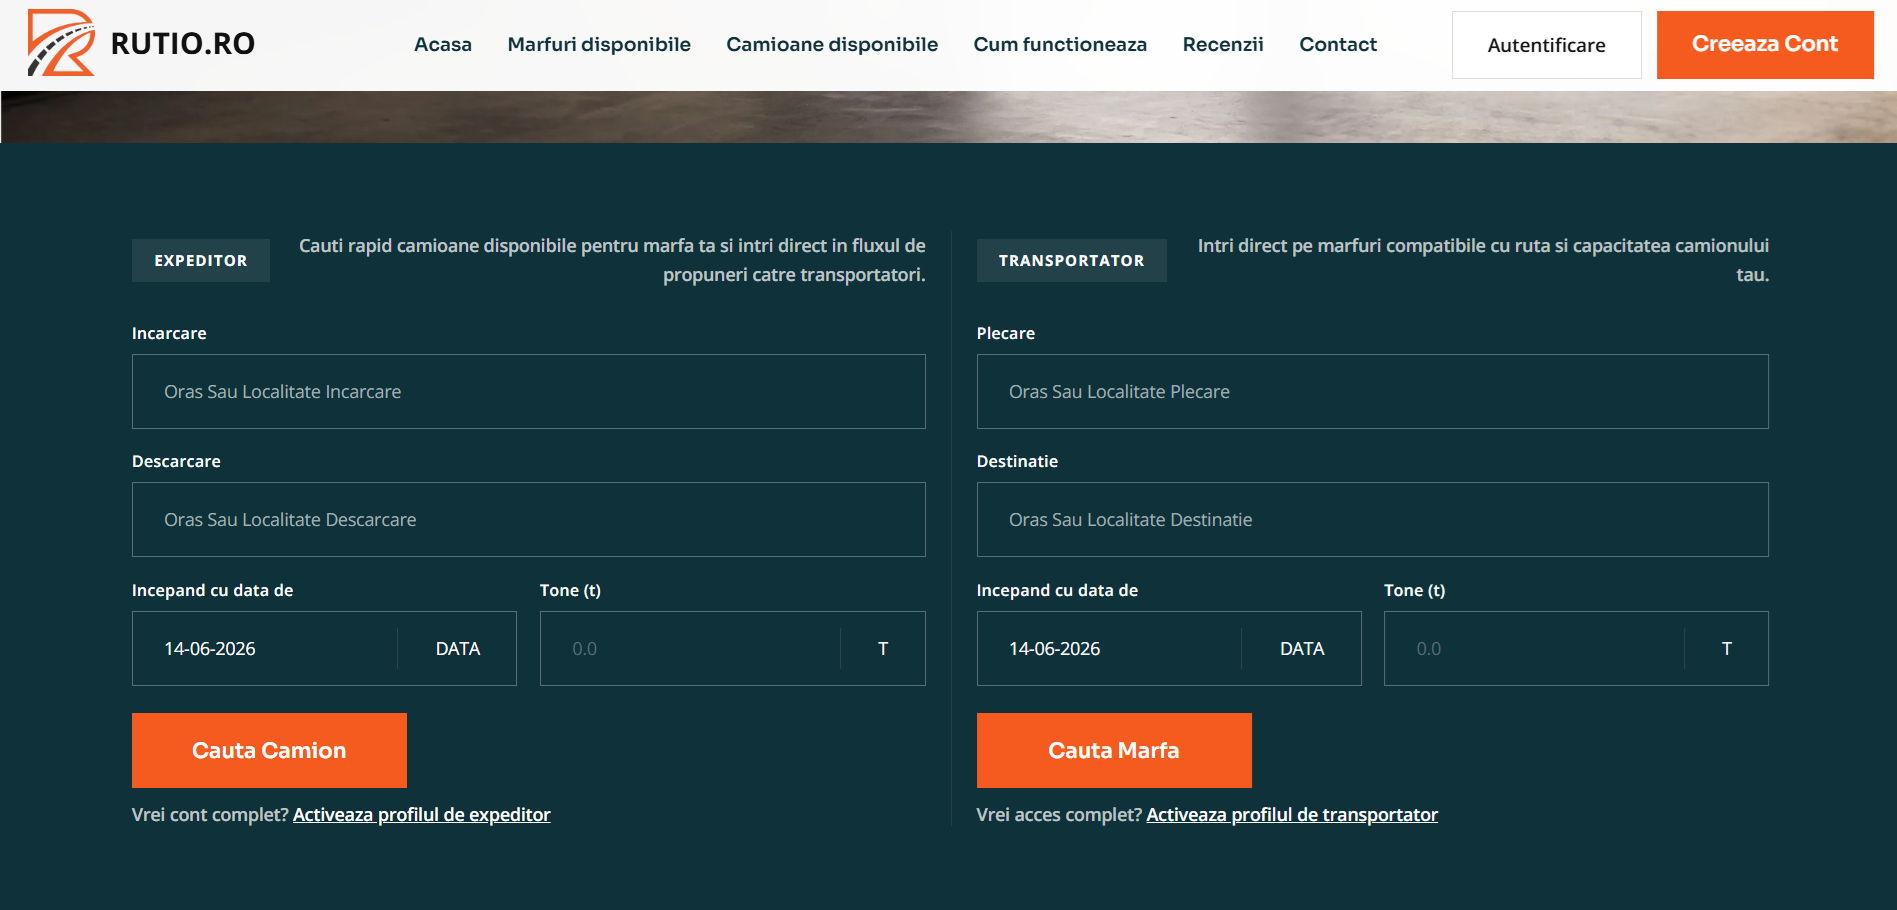Select Cum functioneaza in the navbar
The height and width of the screenshot is (910, 1897).
[1060, 44]
